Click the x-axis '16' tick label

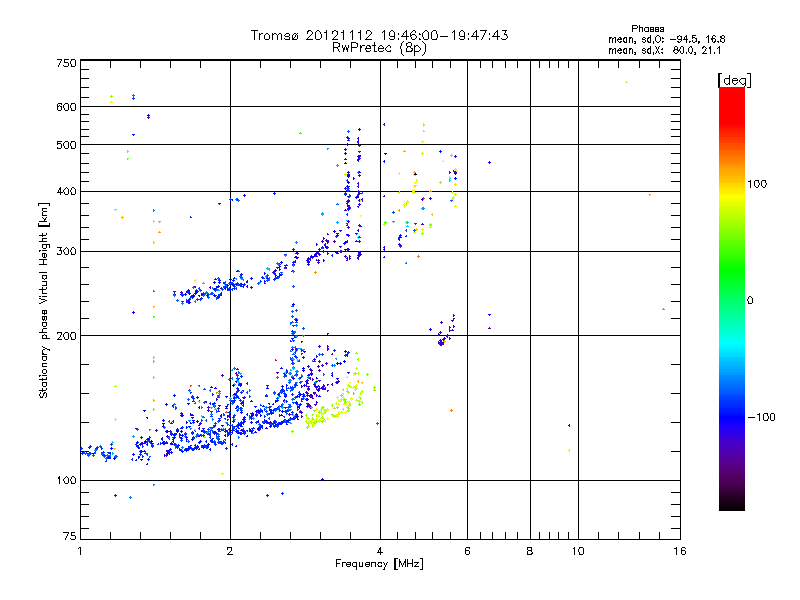click(x=680, y=551)
